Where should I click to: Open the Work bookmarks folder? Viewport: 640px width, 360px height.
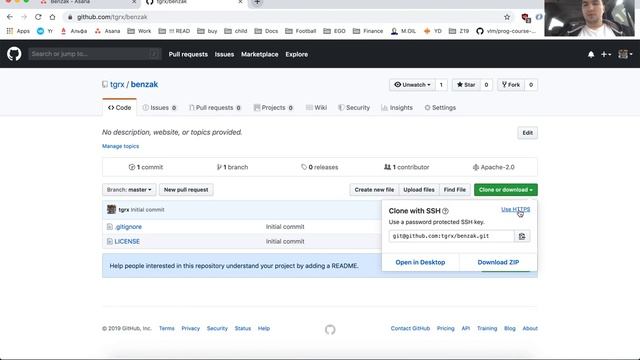[x=139, y=31]
